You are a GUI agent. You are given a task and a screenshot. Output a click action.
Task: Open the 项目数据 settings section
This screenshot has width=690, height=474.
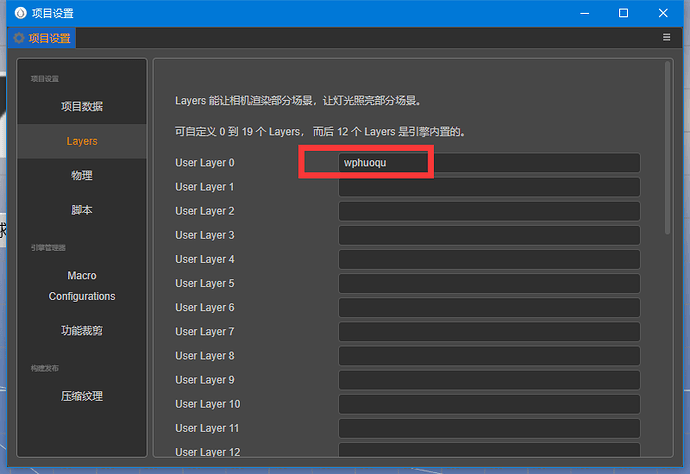pos(82,107)
